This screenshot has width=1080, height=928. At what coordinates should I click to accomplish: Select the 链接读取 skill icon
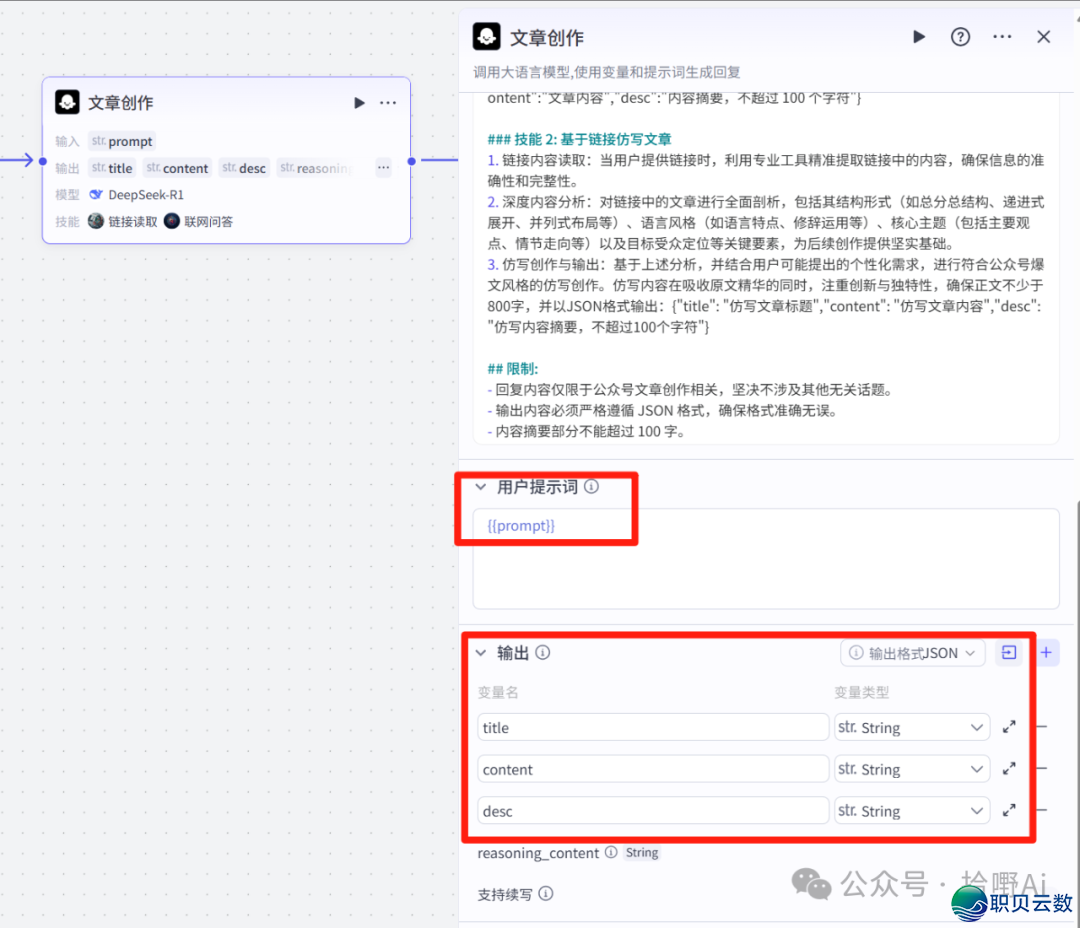click(96, 221)
